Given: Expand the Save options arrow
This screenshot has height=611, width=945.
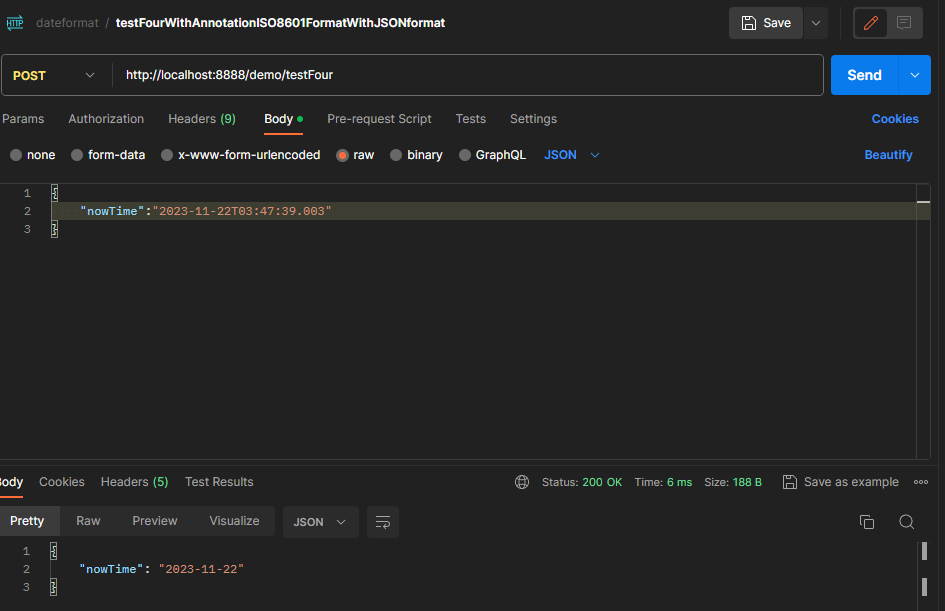Looking at the screenshot, I should click(x=817, y=23).
